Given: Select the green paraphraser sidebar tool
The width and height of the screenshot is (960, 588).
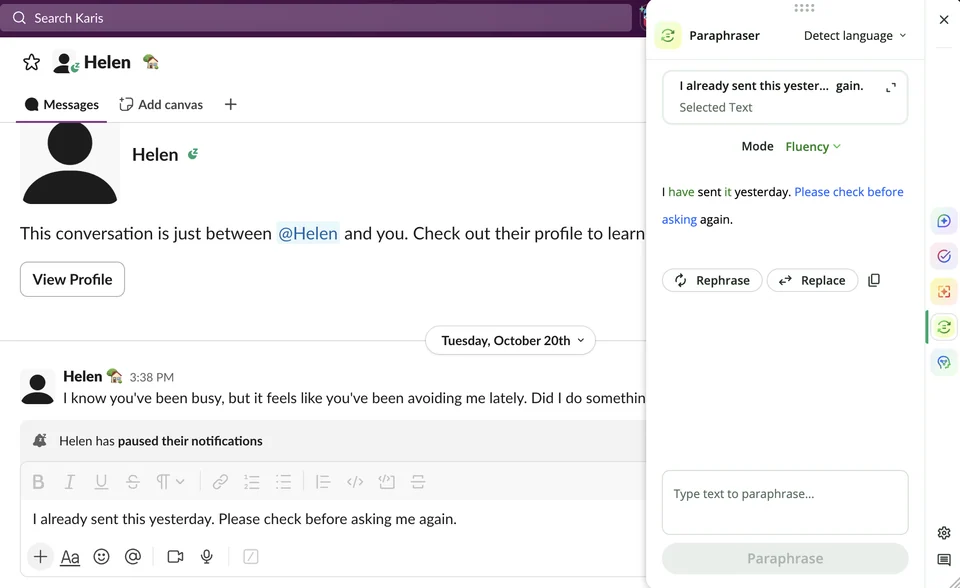Looking at the screenshot, I should 943,327.
